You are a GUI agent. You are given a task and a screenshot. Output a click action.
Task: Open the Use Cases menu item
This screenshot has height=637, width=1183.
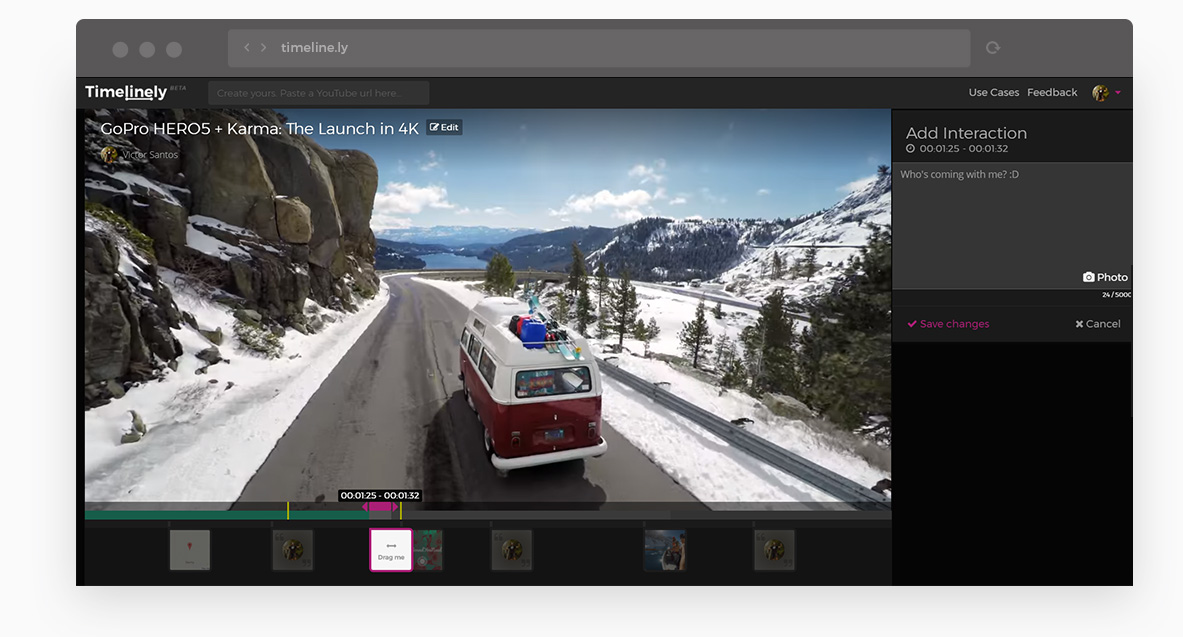click(993, 92)
